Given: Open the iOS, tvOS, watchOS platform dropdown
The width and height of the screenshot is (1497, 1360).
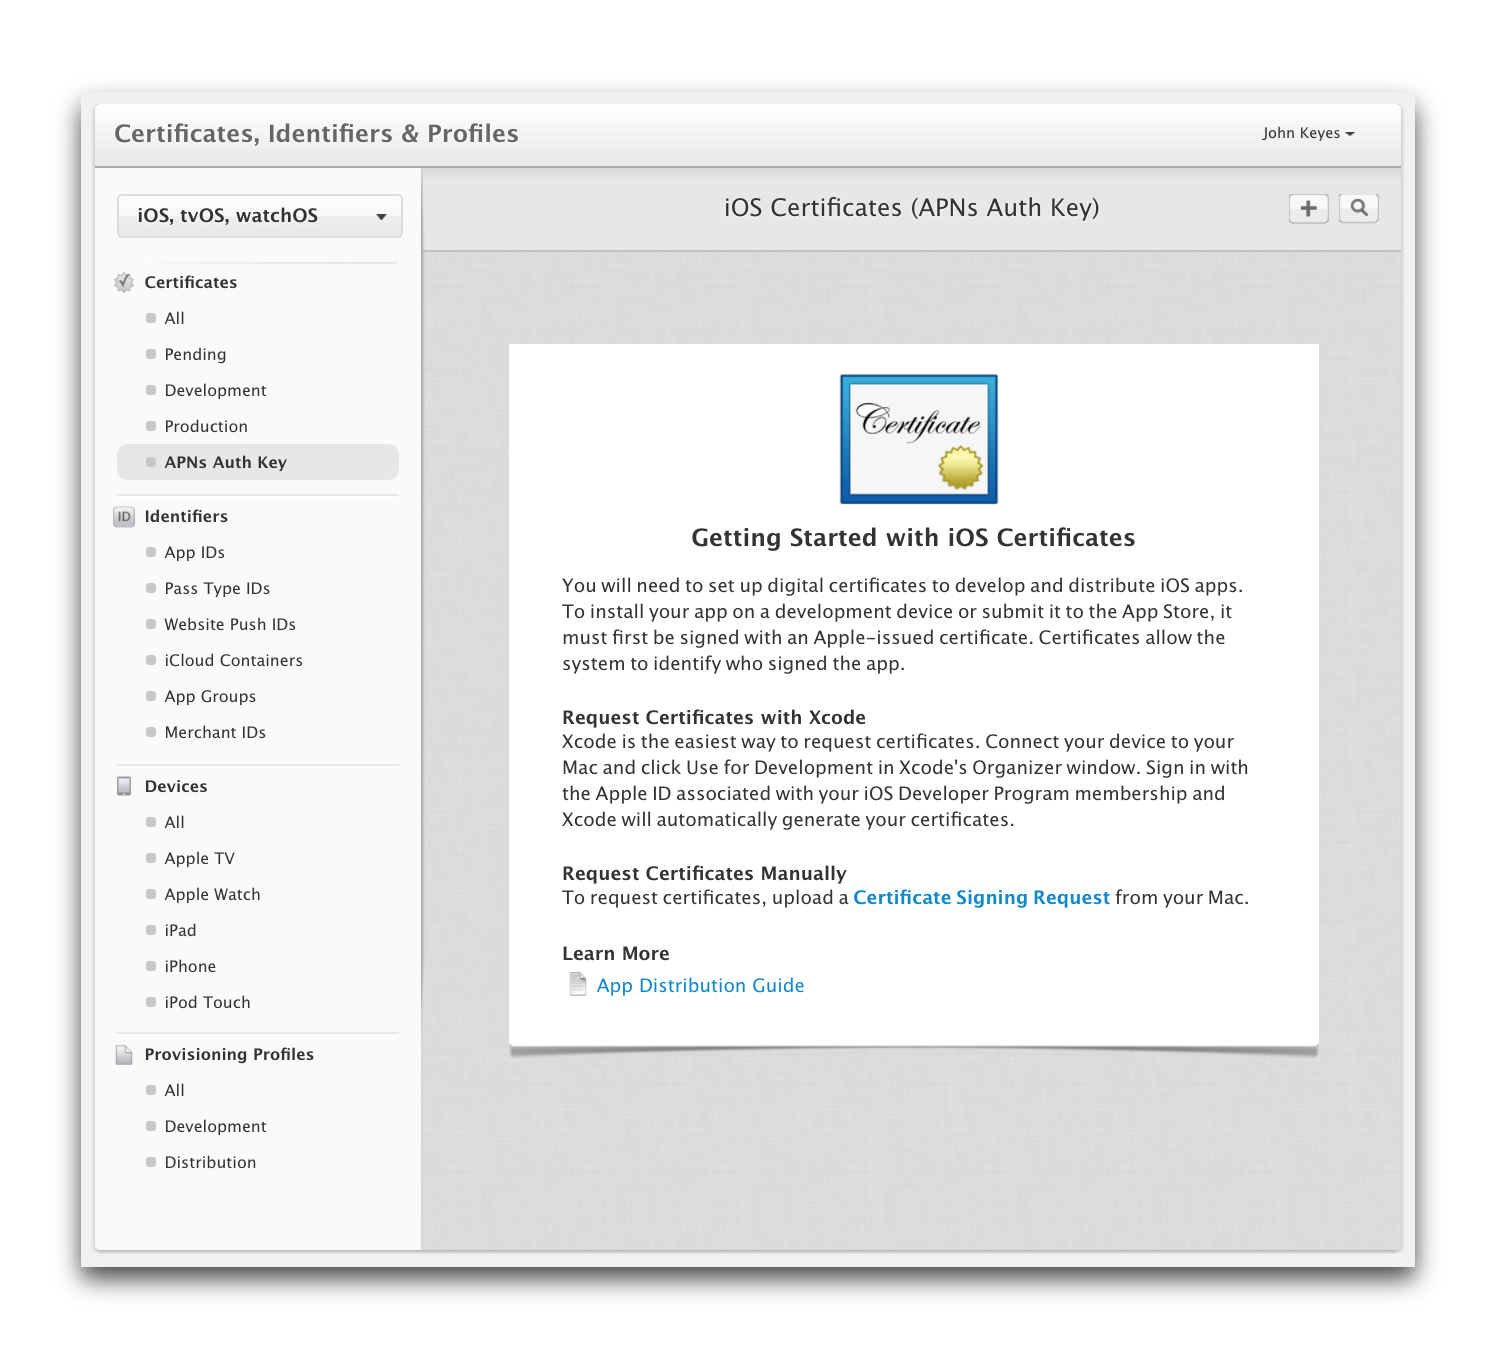Looking at the screenshot, I should coord(260,216).
